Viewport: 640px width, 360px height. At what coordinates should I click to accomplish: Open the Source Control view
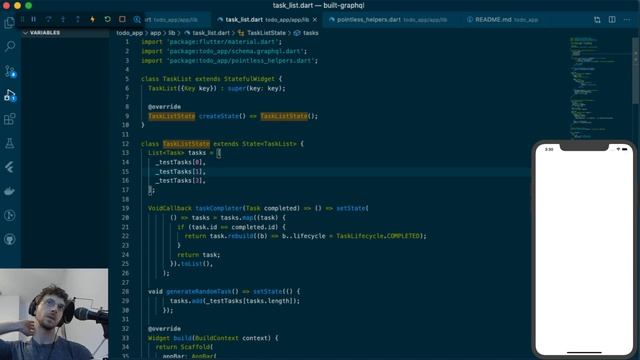(x=9, y=71)
